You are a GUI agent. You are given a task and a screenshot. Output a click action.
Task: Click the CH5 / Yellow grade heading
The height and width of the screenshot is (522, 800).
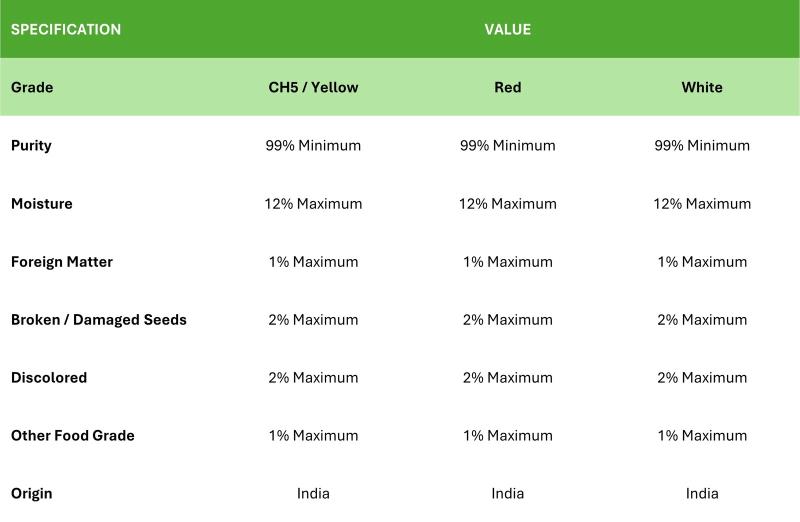pyautogui.click(x=313, y=87)
